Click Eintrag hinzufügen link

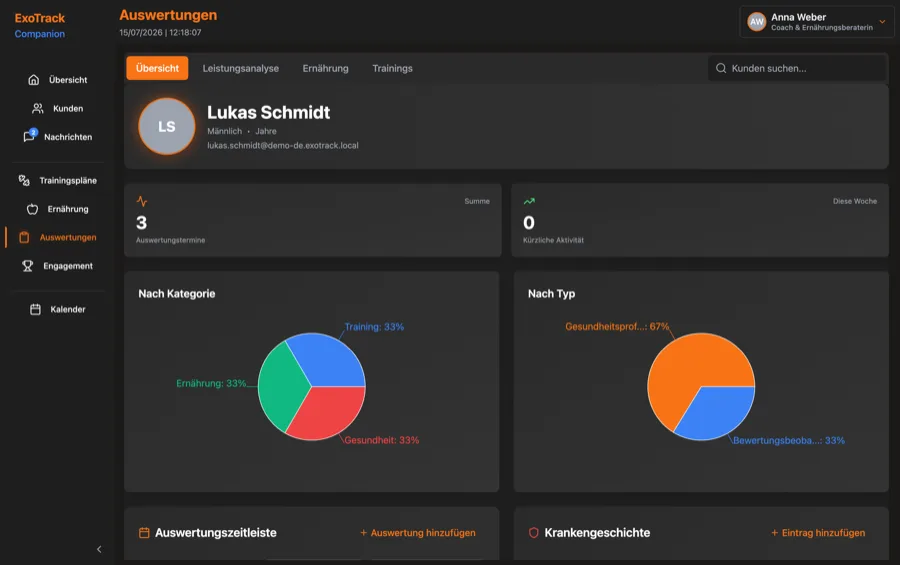[818, 533]
